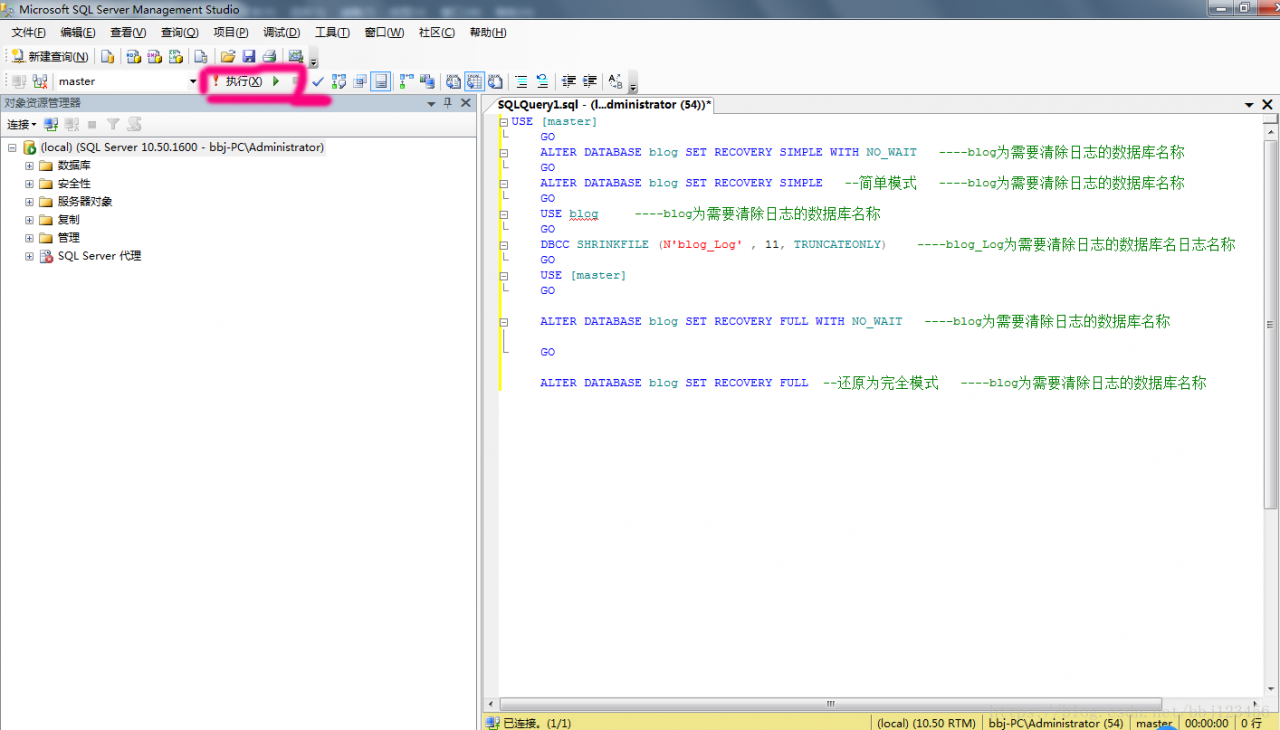The image size is (1280, 730).
Task: Select the SQL Server 代理 tree item label
Action: pos(99,256)
